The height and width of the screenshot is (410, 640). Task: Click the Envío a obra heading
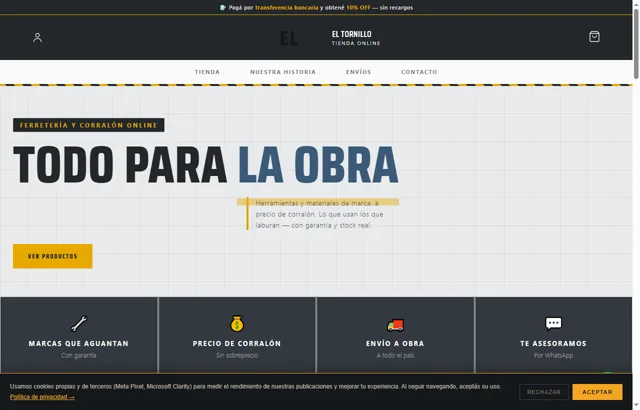click(395, 344)
